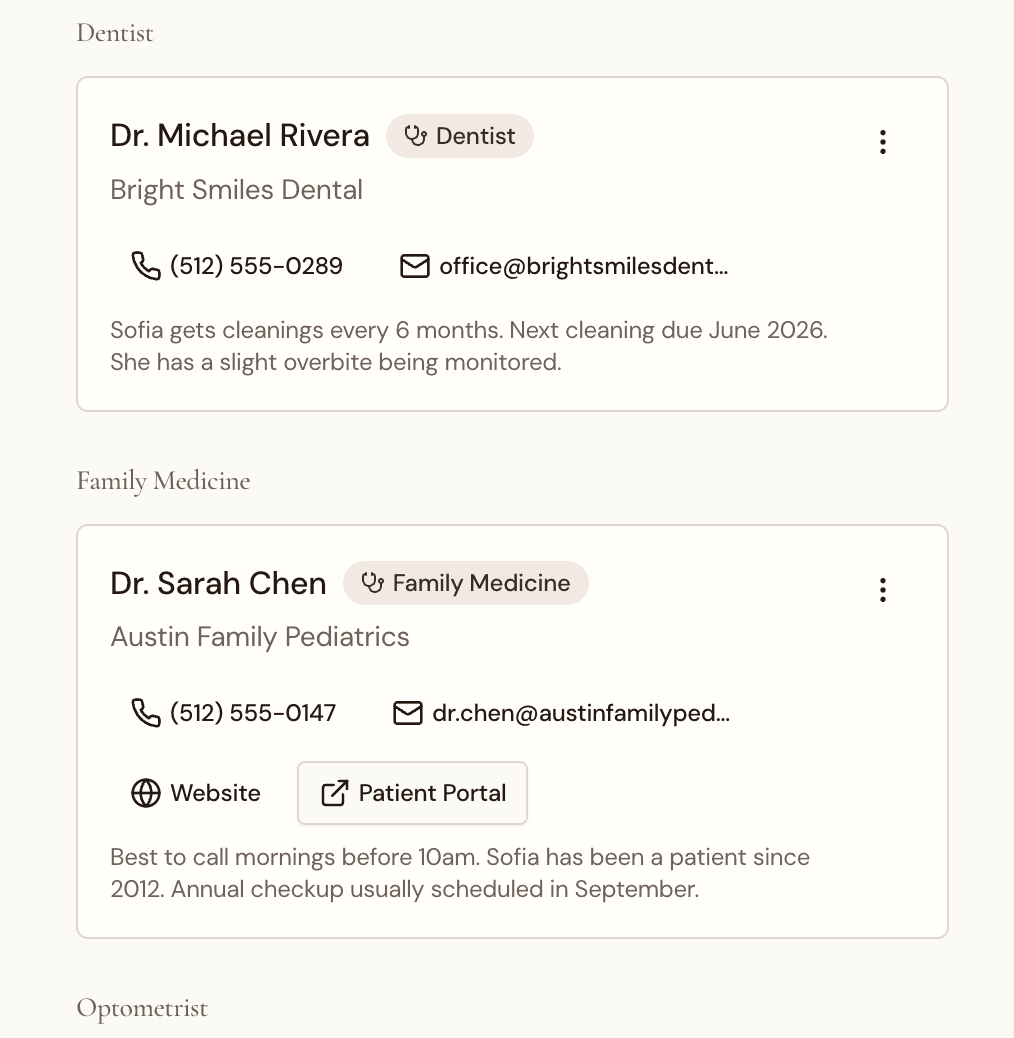Click the Dentist specialty badge
The height and width of the screenshot is (1038, 1014).
click(460, 136)
